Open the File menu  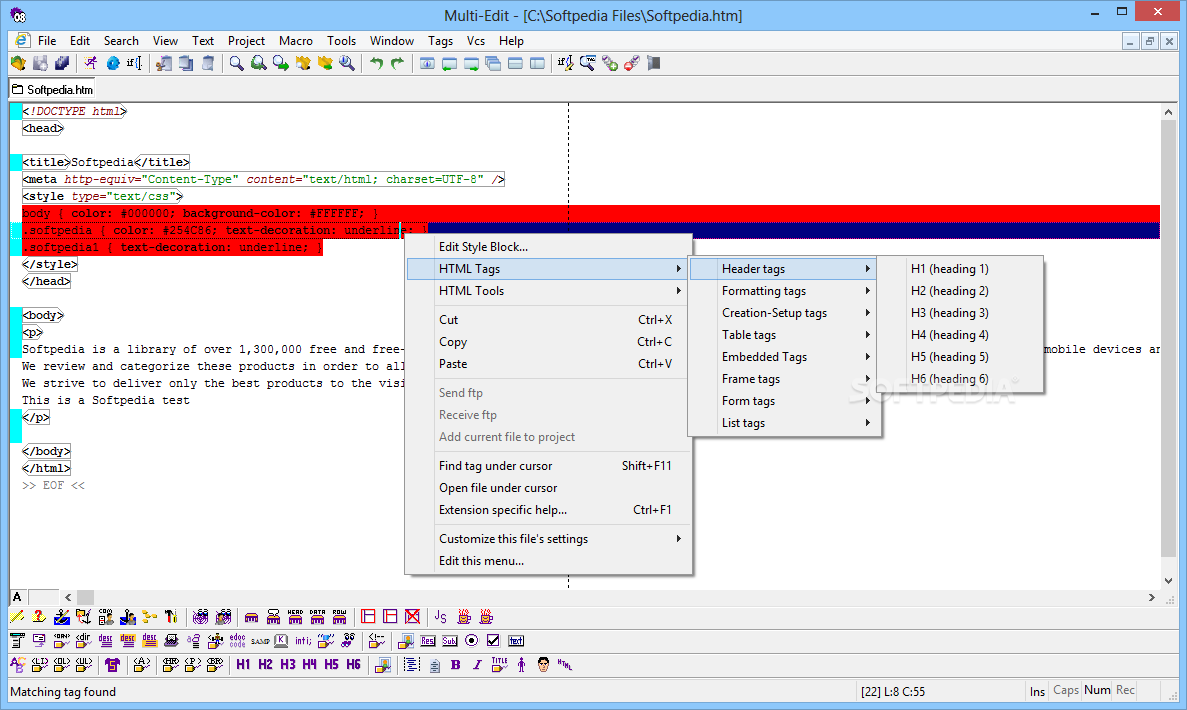(47, 41)
